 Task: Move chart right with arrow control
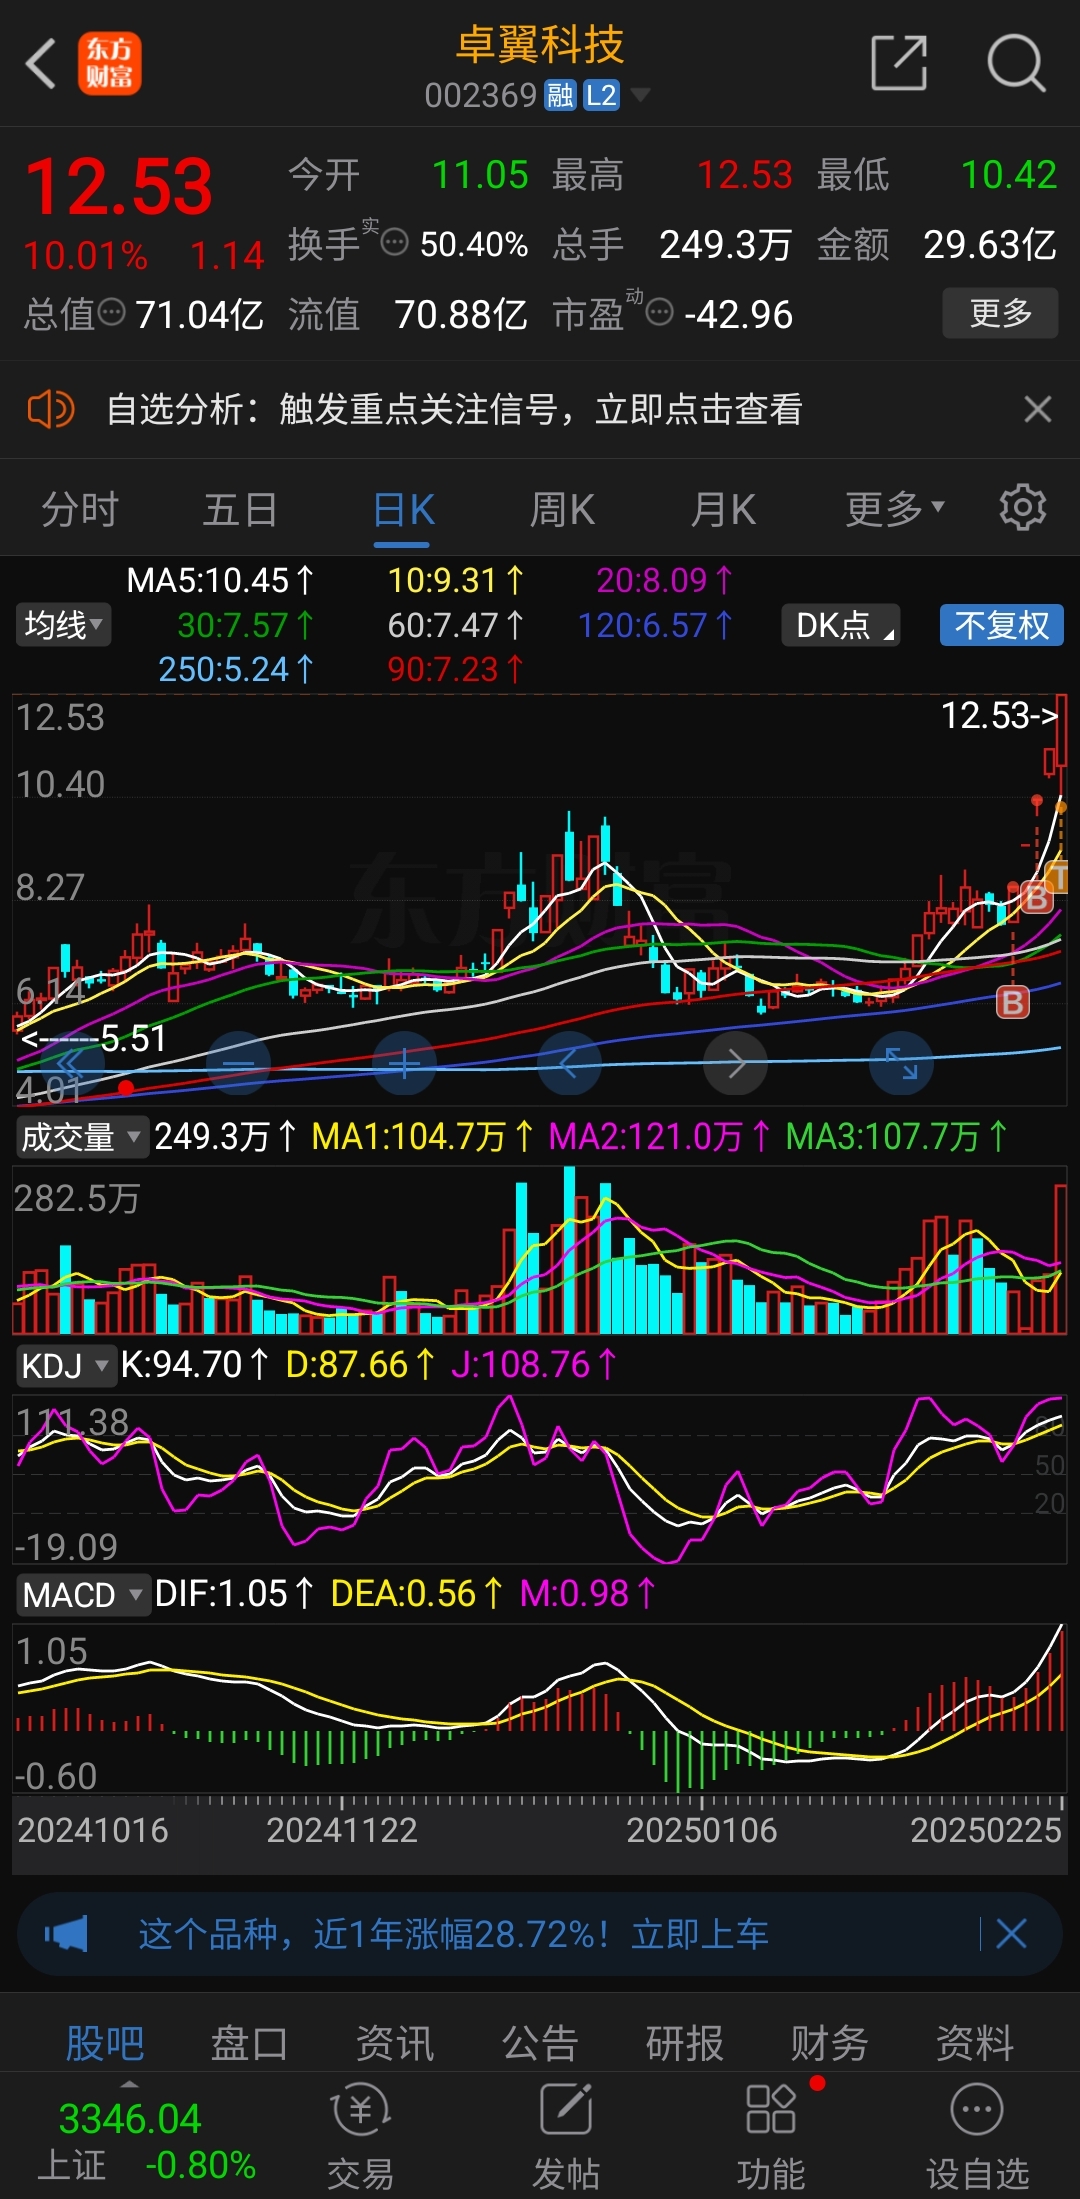(x=736, y=1063)
